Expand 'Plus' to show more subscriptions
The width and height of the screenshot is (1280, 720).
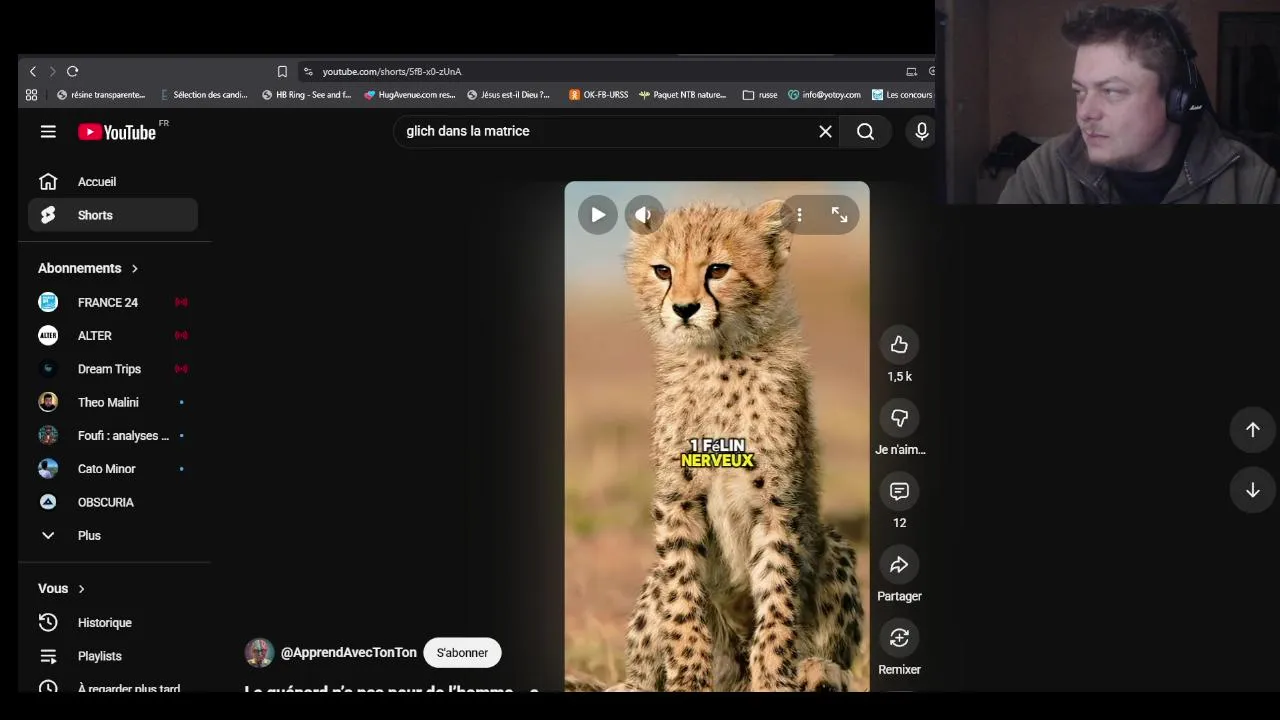coord(113,535)
